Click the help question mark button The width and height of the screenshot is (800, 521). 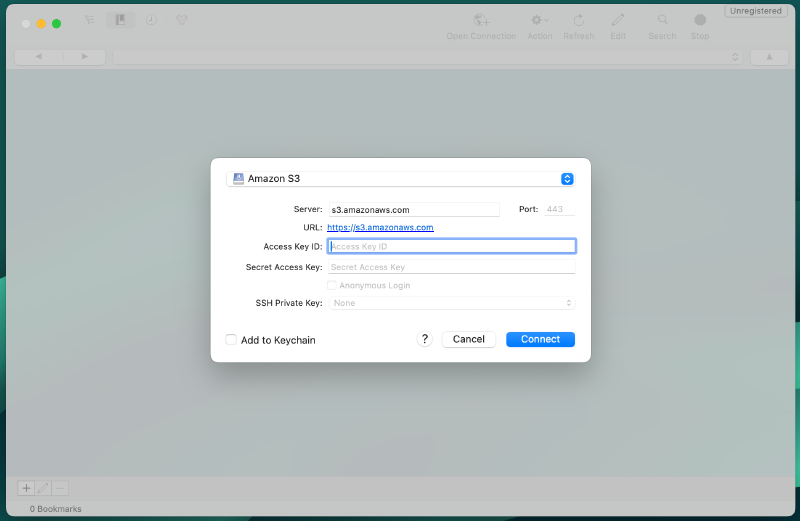pyautogui.click(x=425, y=339)
